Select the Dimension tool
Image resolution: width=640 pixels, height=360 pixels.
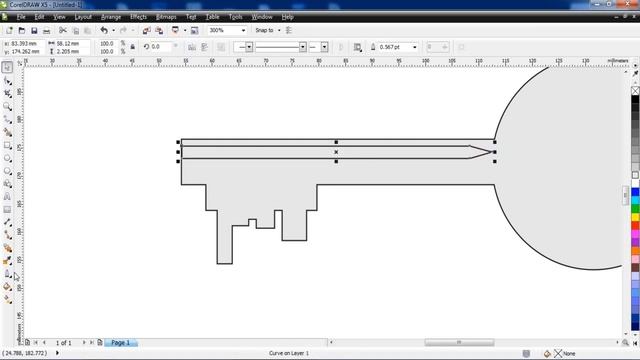(x=7, y=222)
